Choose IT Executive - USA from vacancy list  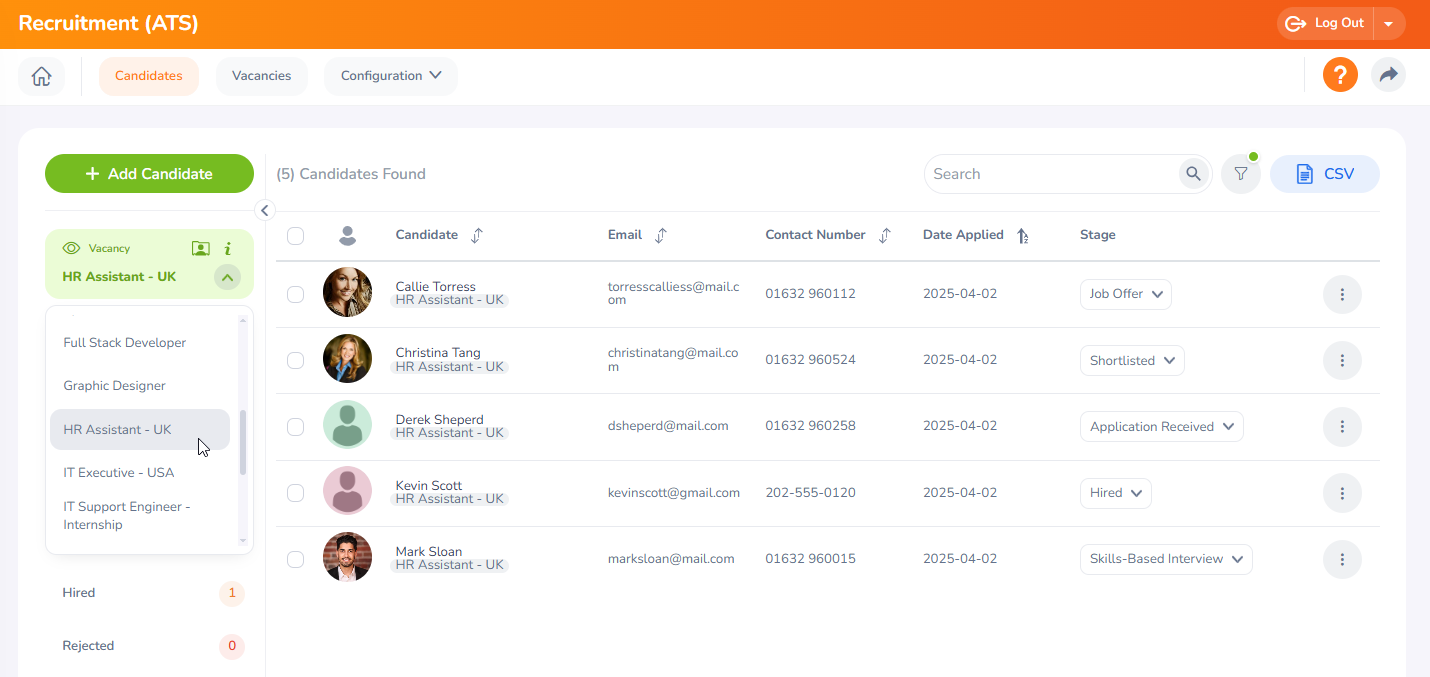(119, 473)
